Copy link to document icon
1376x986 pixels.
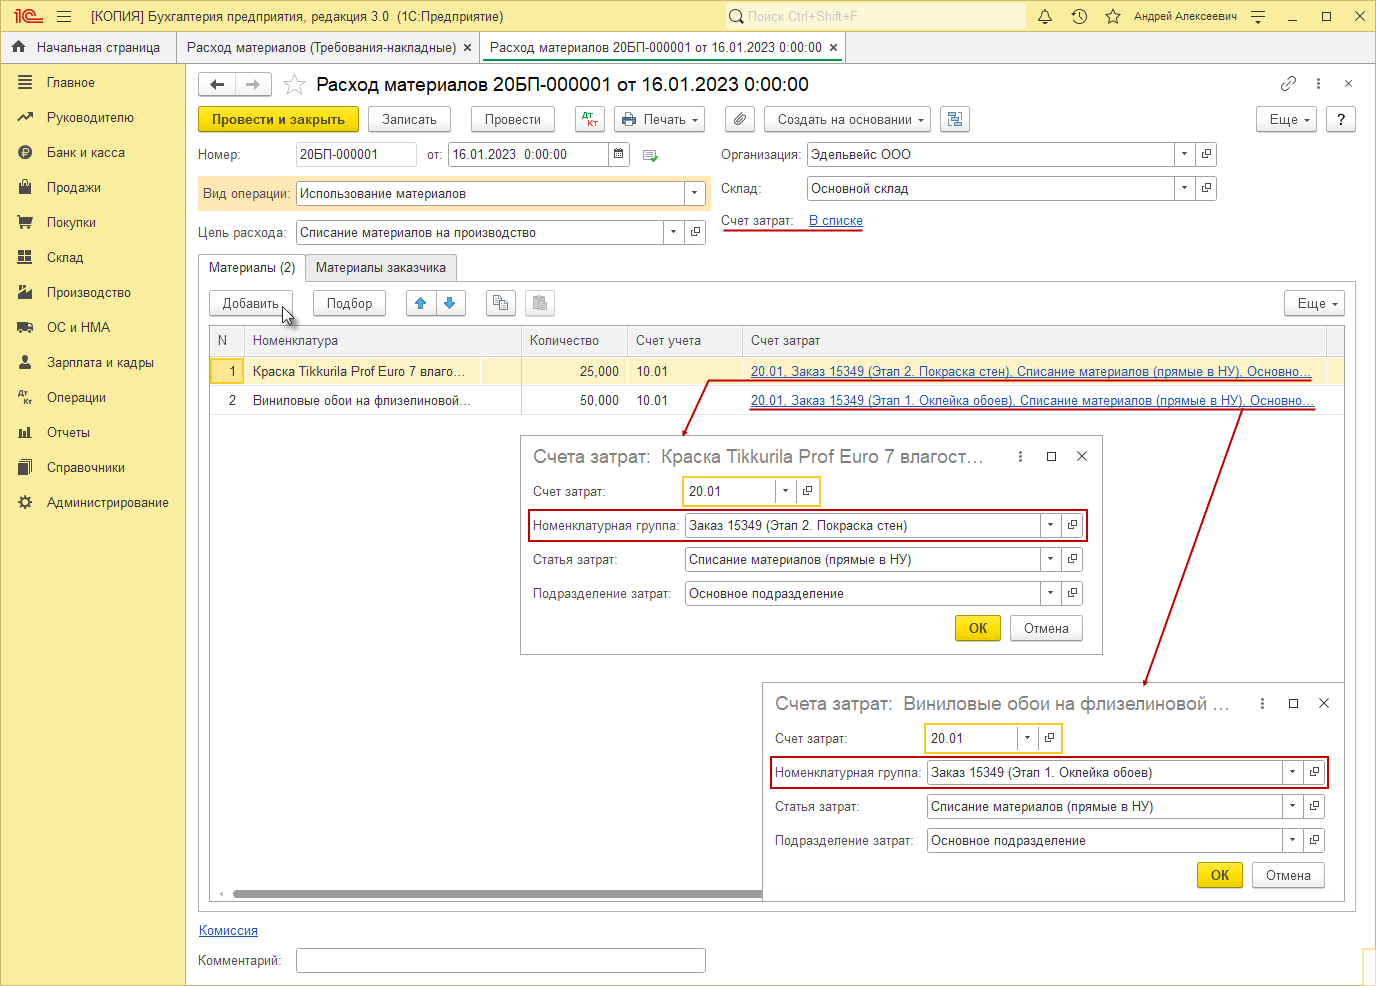click(x=1288, y=84)
